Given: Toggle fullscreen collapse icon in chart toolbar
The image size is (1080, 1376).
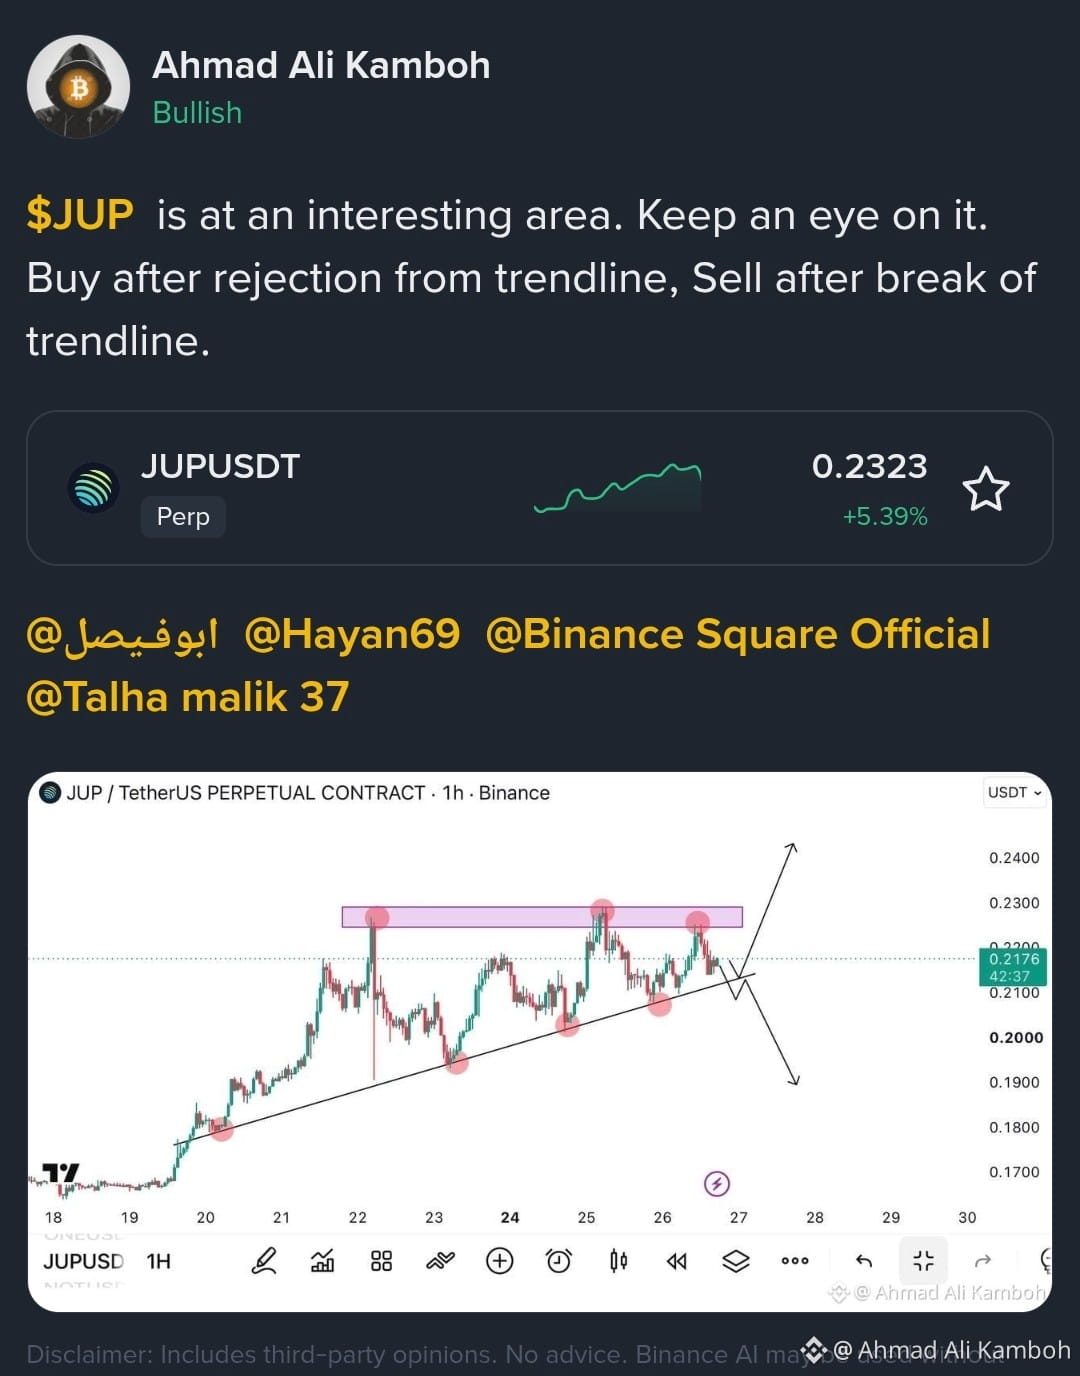Looking at the screenshot, I should 923,1261.
